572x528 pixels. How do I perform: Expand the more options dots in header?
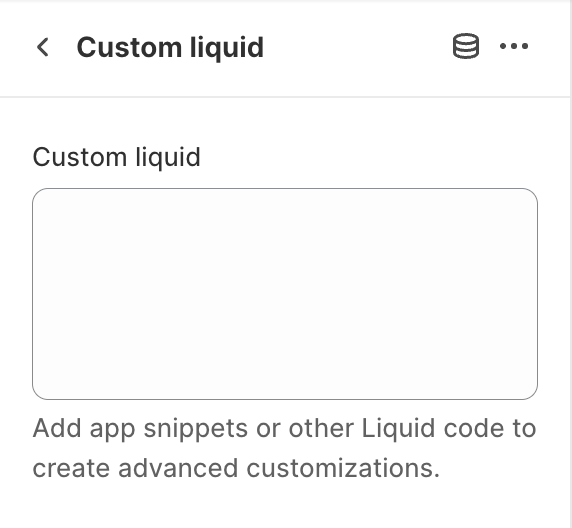514,46
